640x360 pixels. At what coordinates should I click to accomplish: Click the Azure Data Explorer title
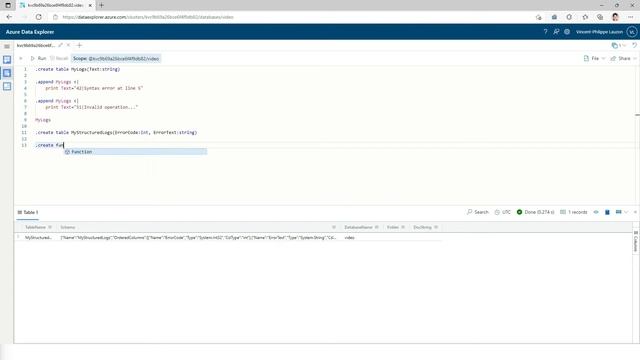coord(30,32)
